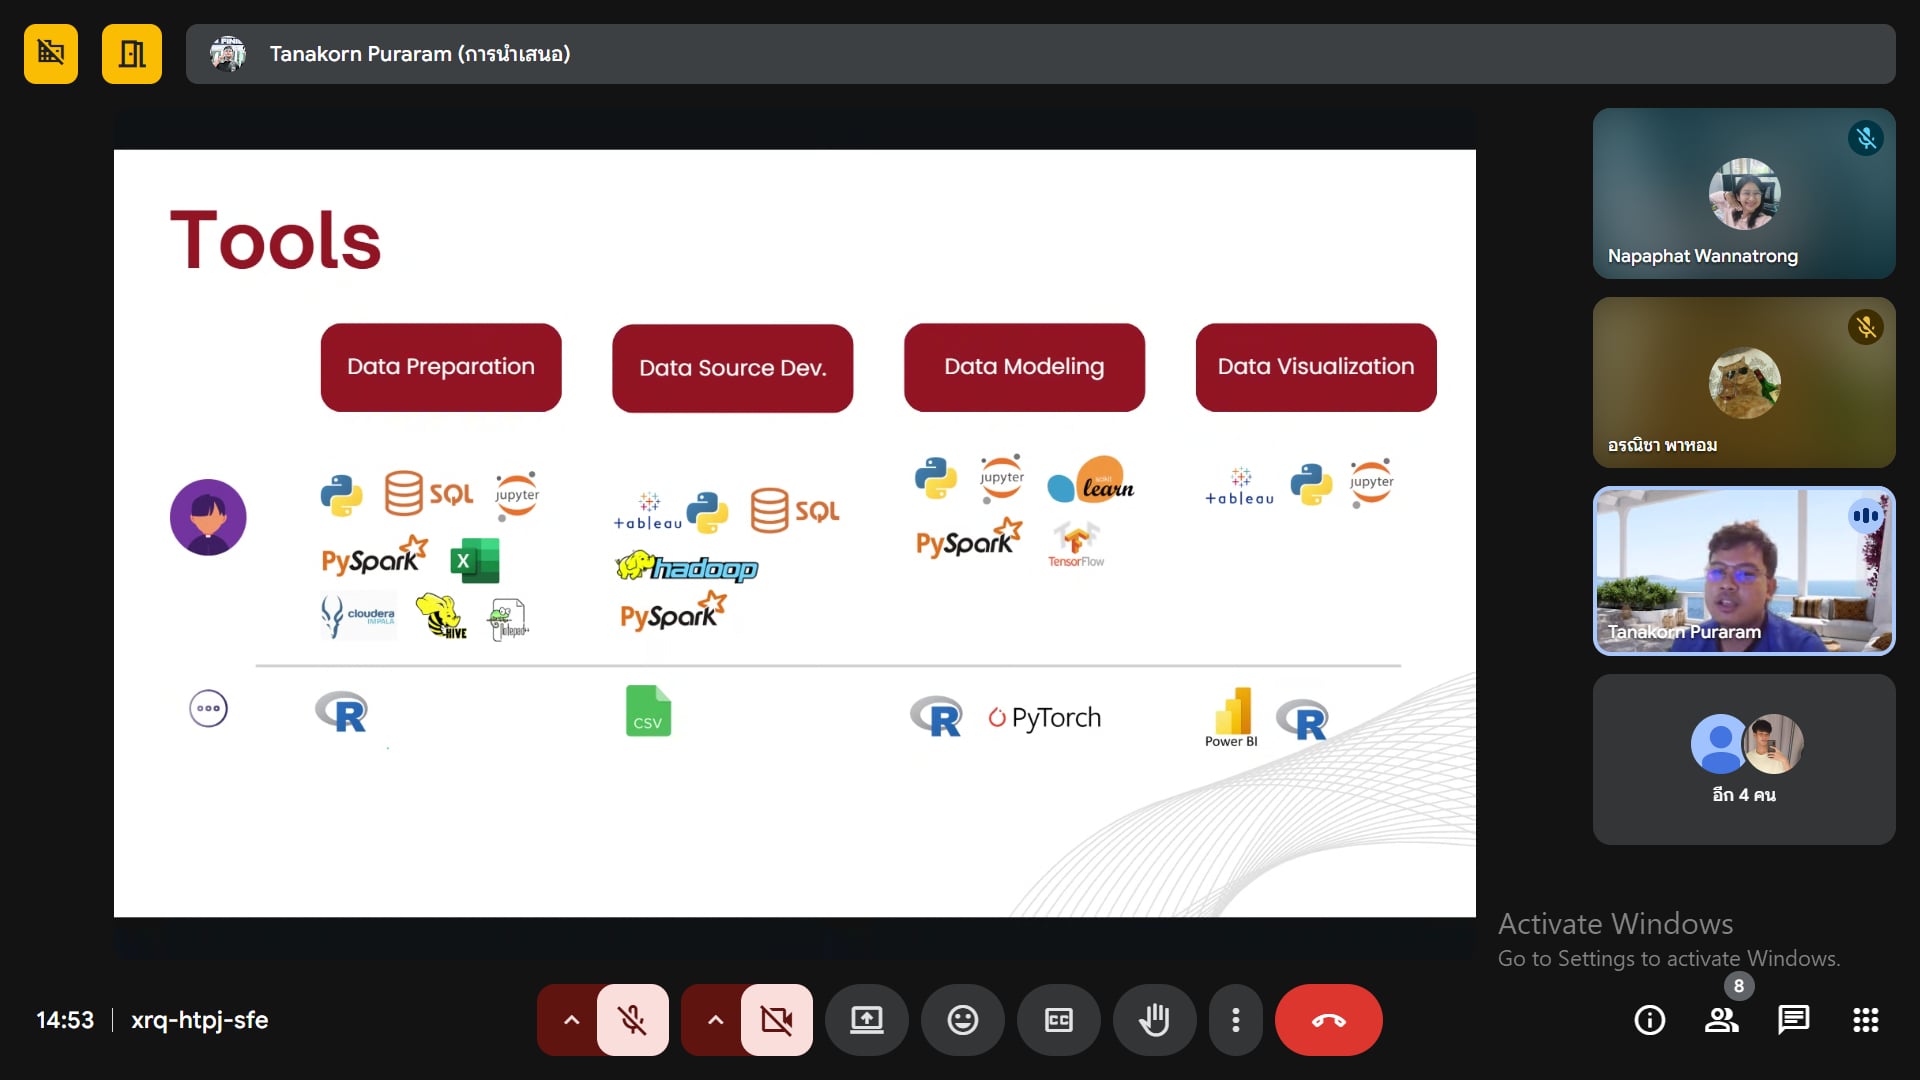Open the emoji reactions panel

tap(962, 1020)
